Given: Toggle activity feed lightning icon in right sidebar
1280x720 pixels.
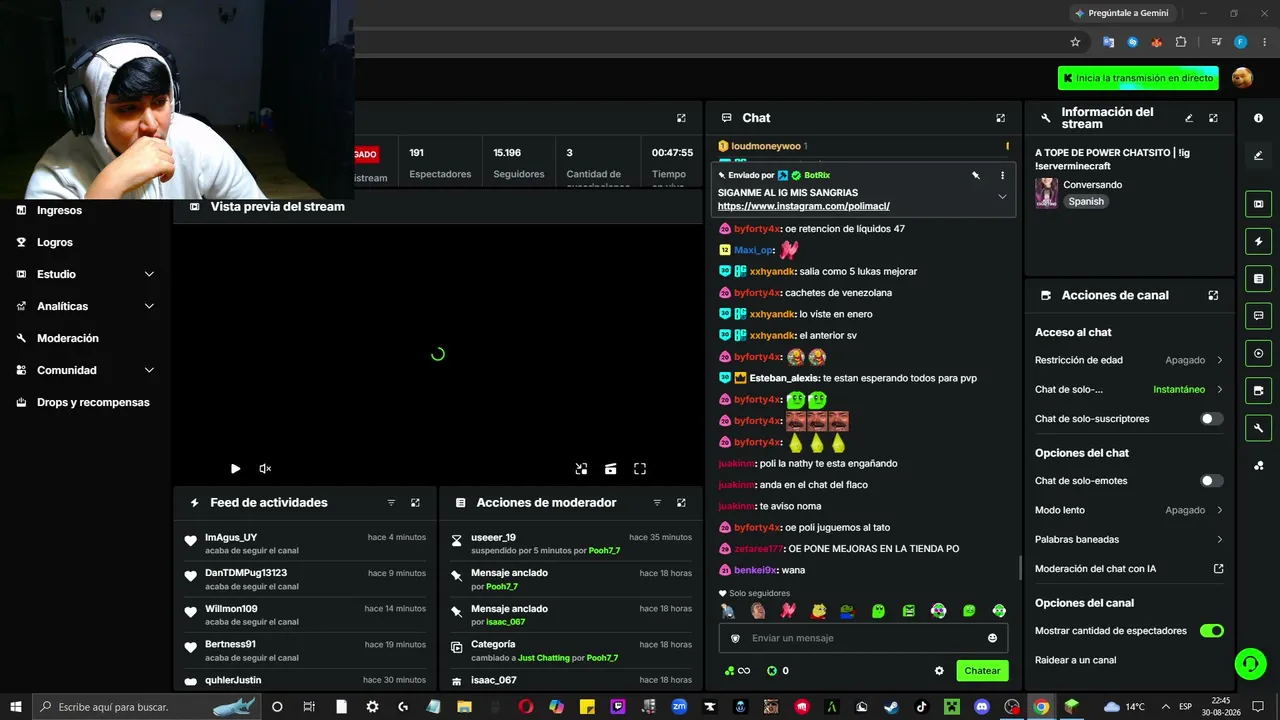Looking at the screenshot, I should [1258, 242].
